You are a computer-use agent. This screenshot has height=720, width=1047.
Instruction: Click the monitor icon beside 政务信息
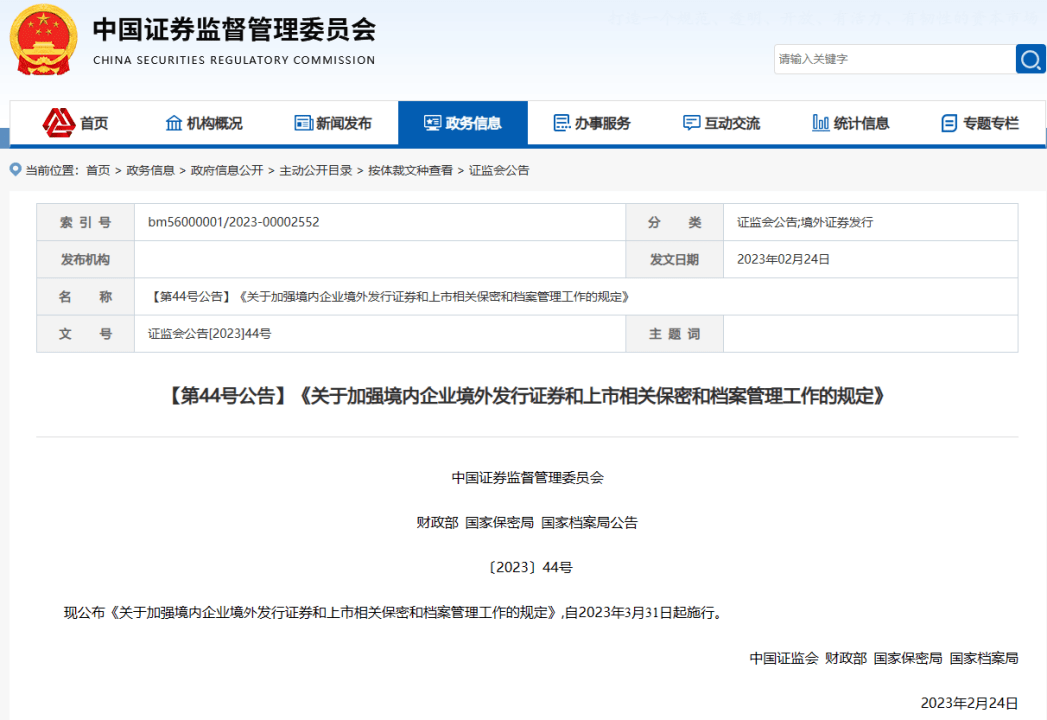tap(432, 123)
